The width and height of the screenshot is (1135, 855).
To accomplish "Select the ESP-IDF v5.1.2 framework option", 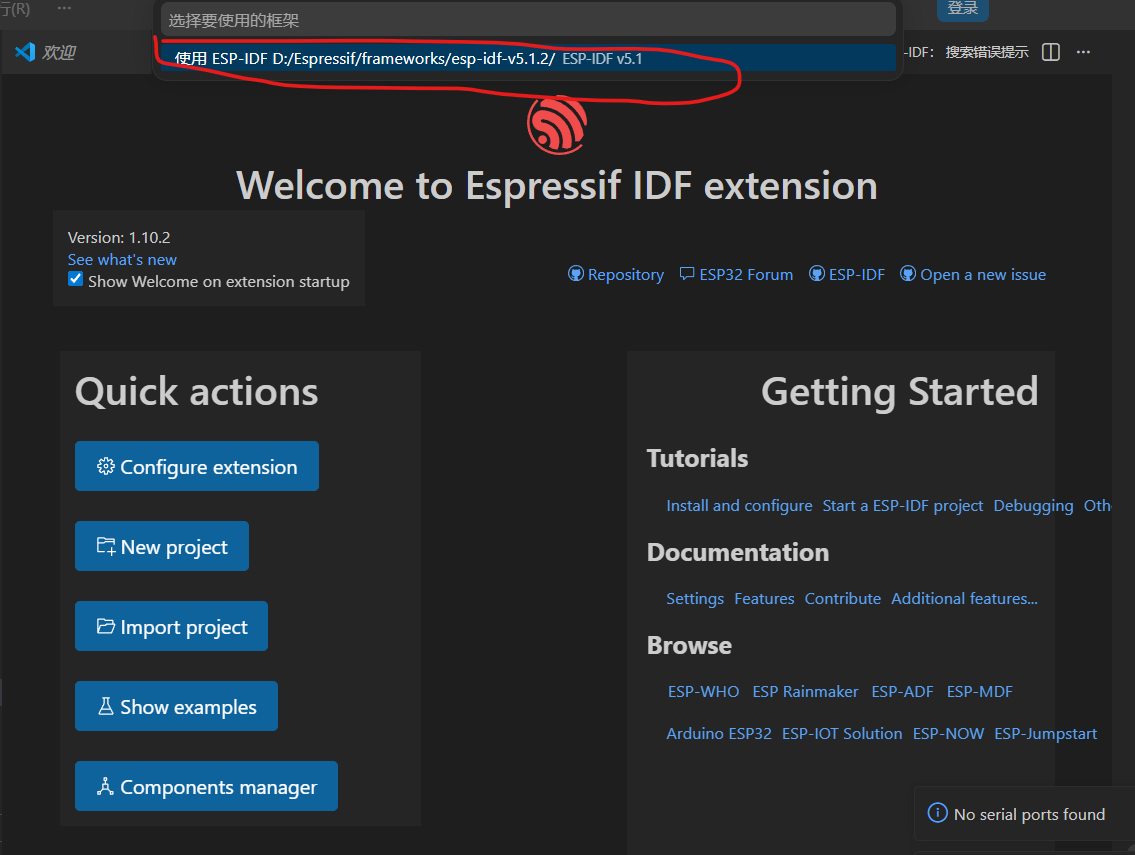I will pyautogui.click(x=528, y=59).
